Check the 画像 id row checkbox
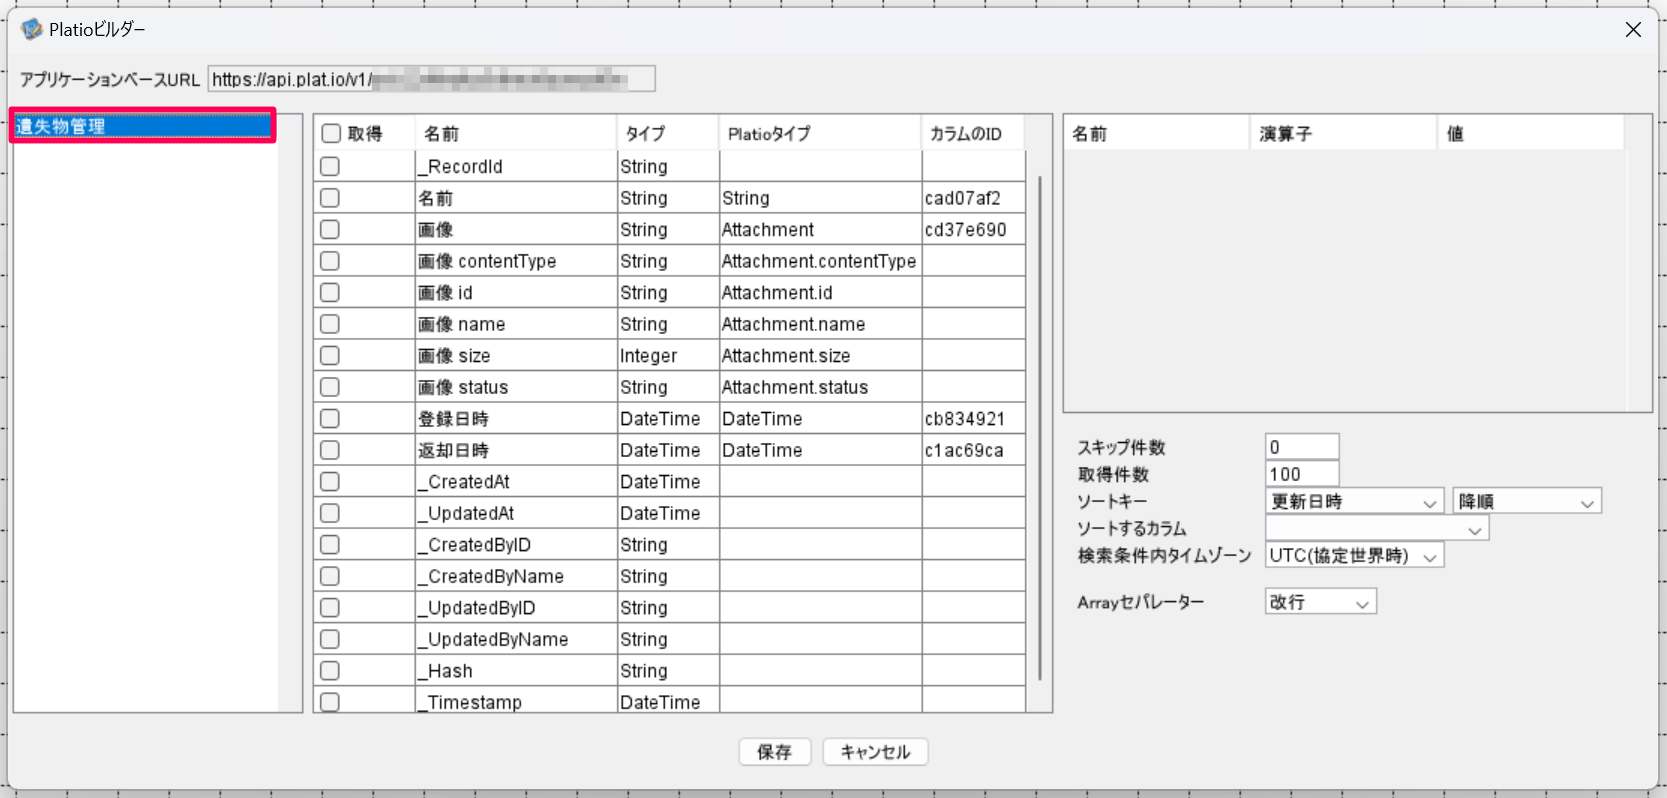 coord(330,293)
